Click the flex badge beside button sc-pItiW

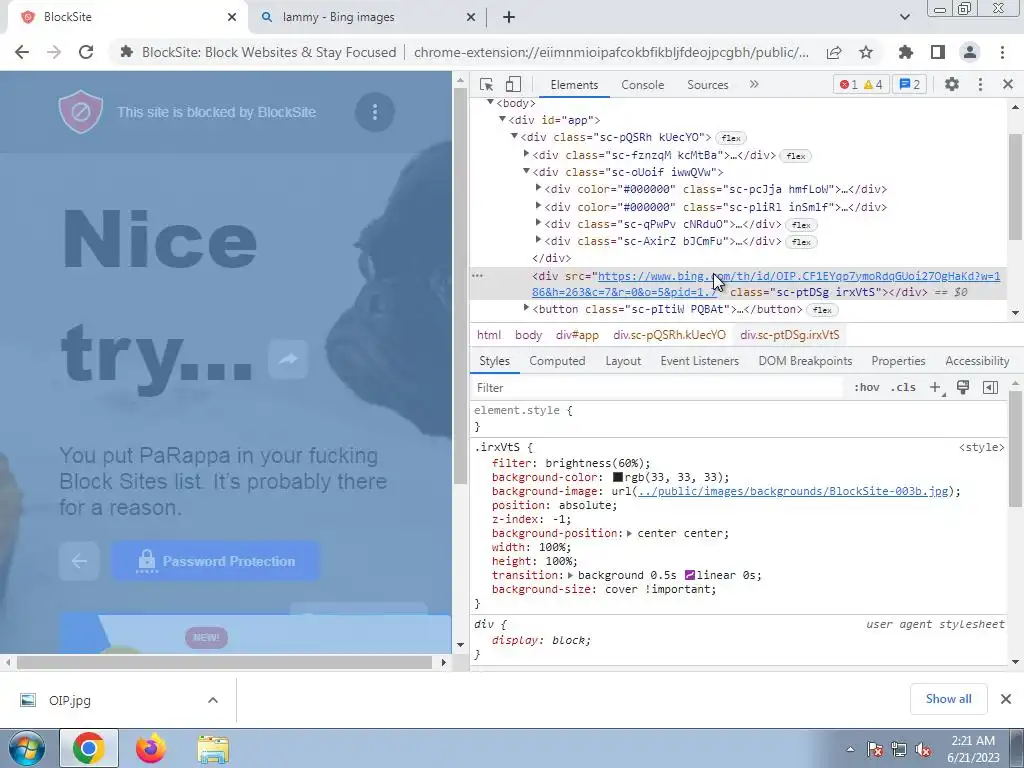coord(822,310)
